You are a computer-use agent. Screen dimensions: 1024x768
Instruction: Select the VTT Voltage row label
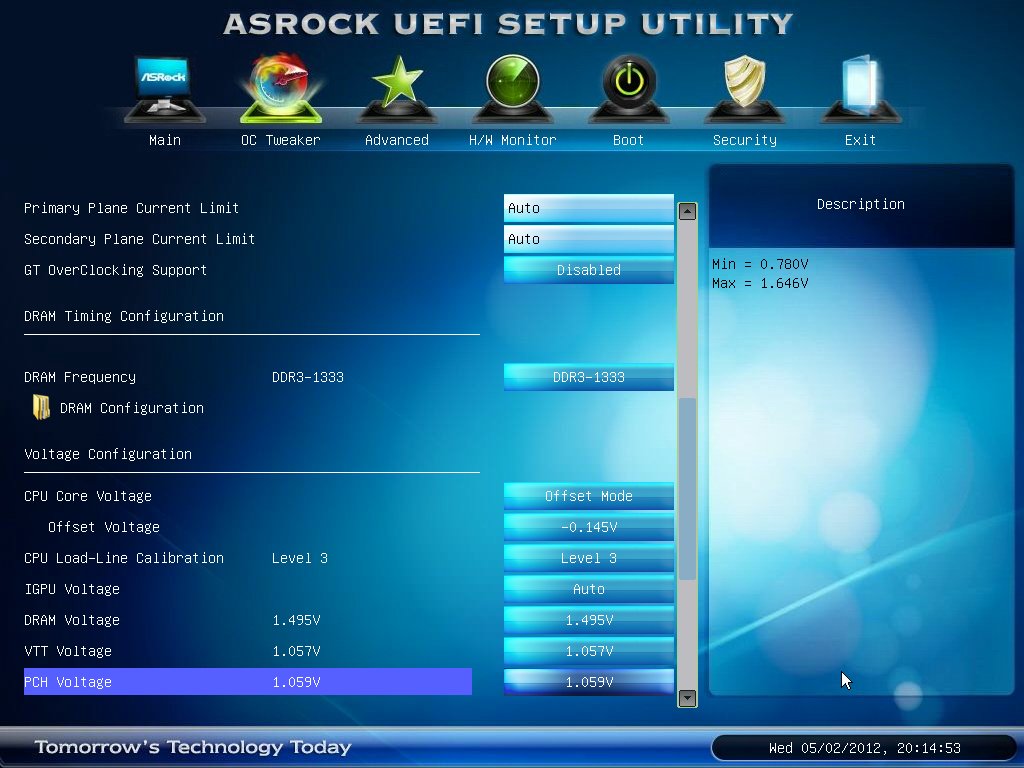coord(68,651)
